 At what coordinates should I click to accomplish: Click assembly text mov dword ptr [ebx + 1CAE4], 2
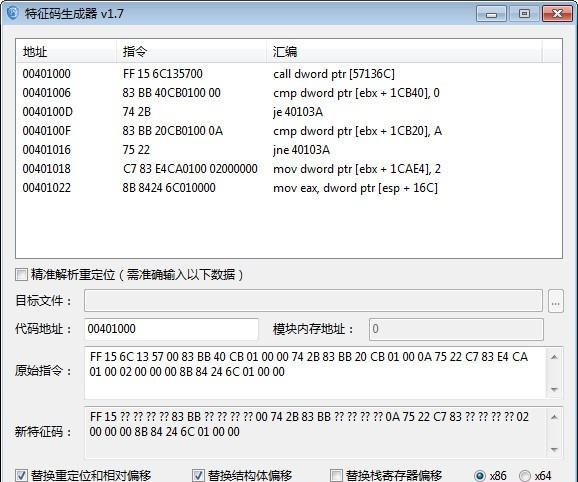click(x=357, y=169)
